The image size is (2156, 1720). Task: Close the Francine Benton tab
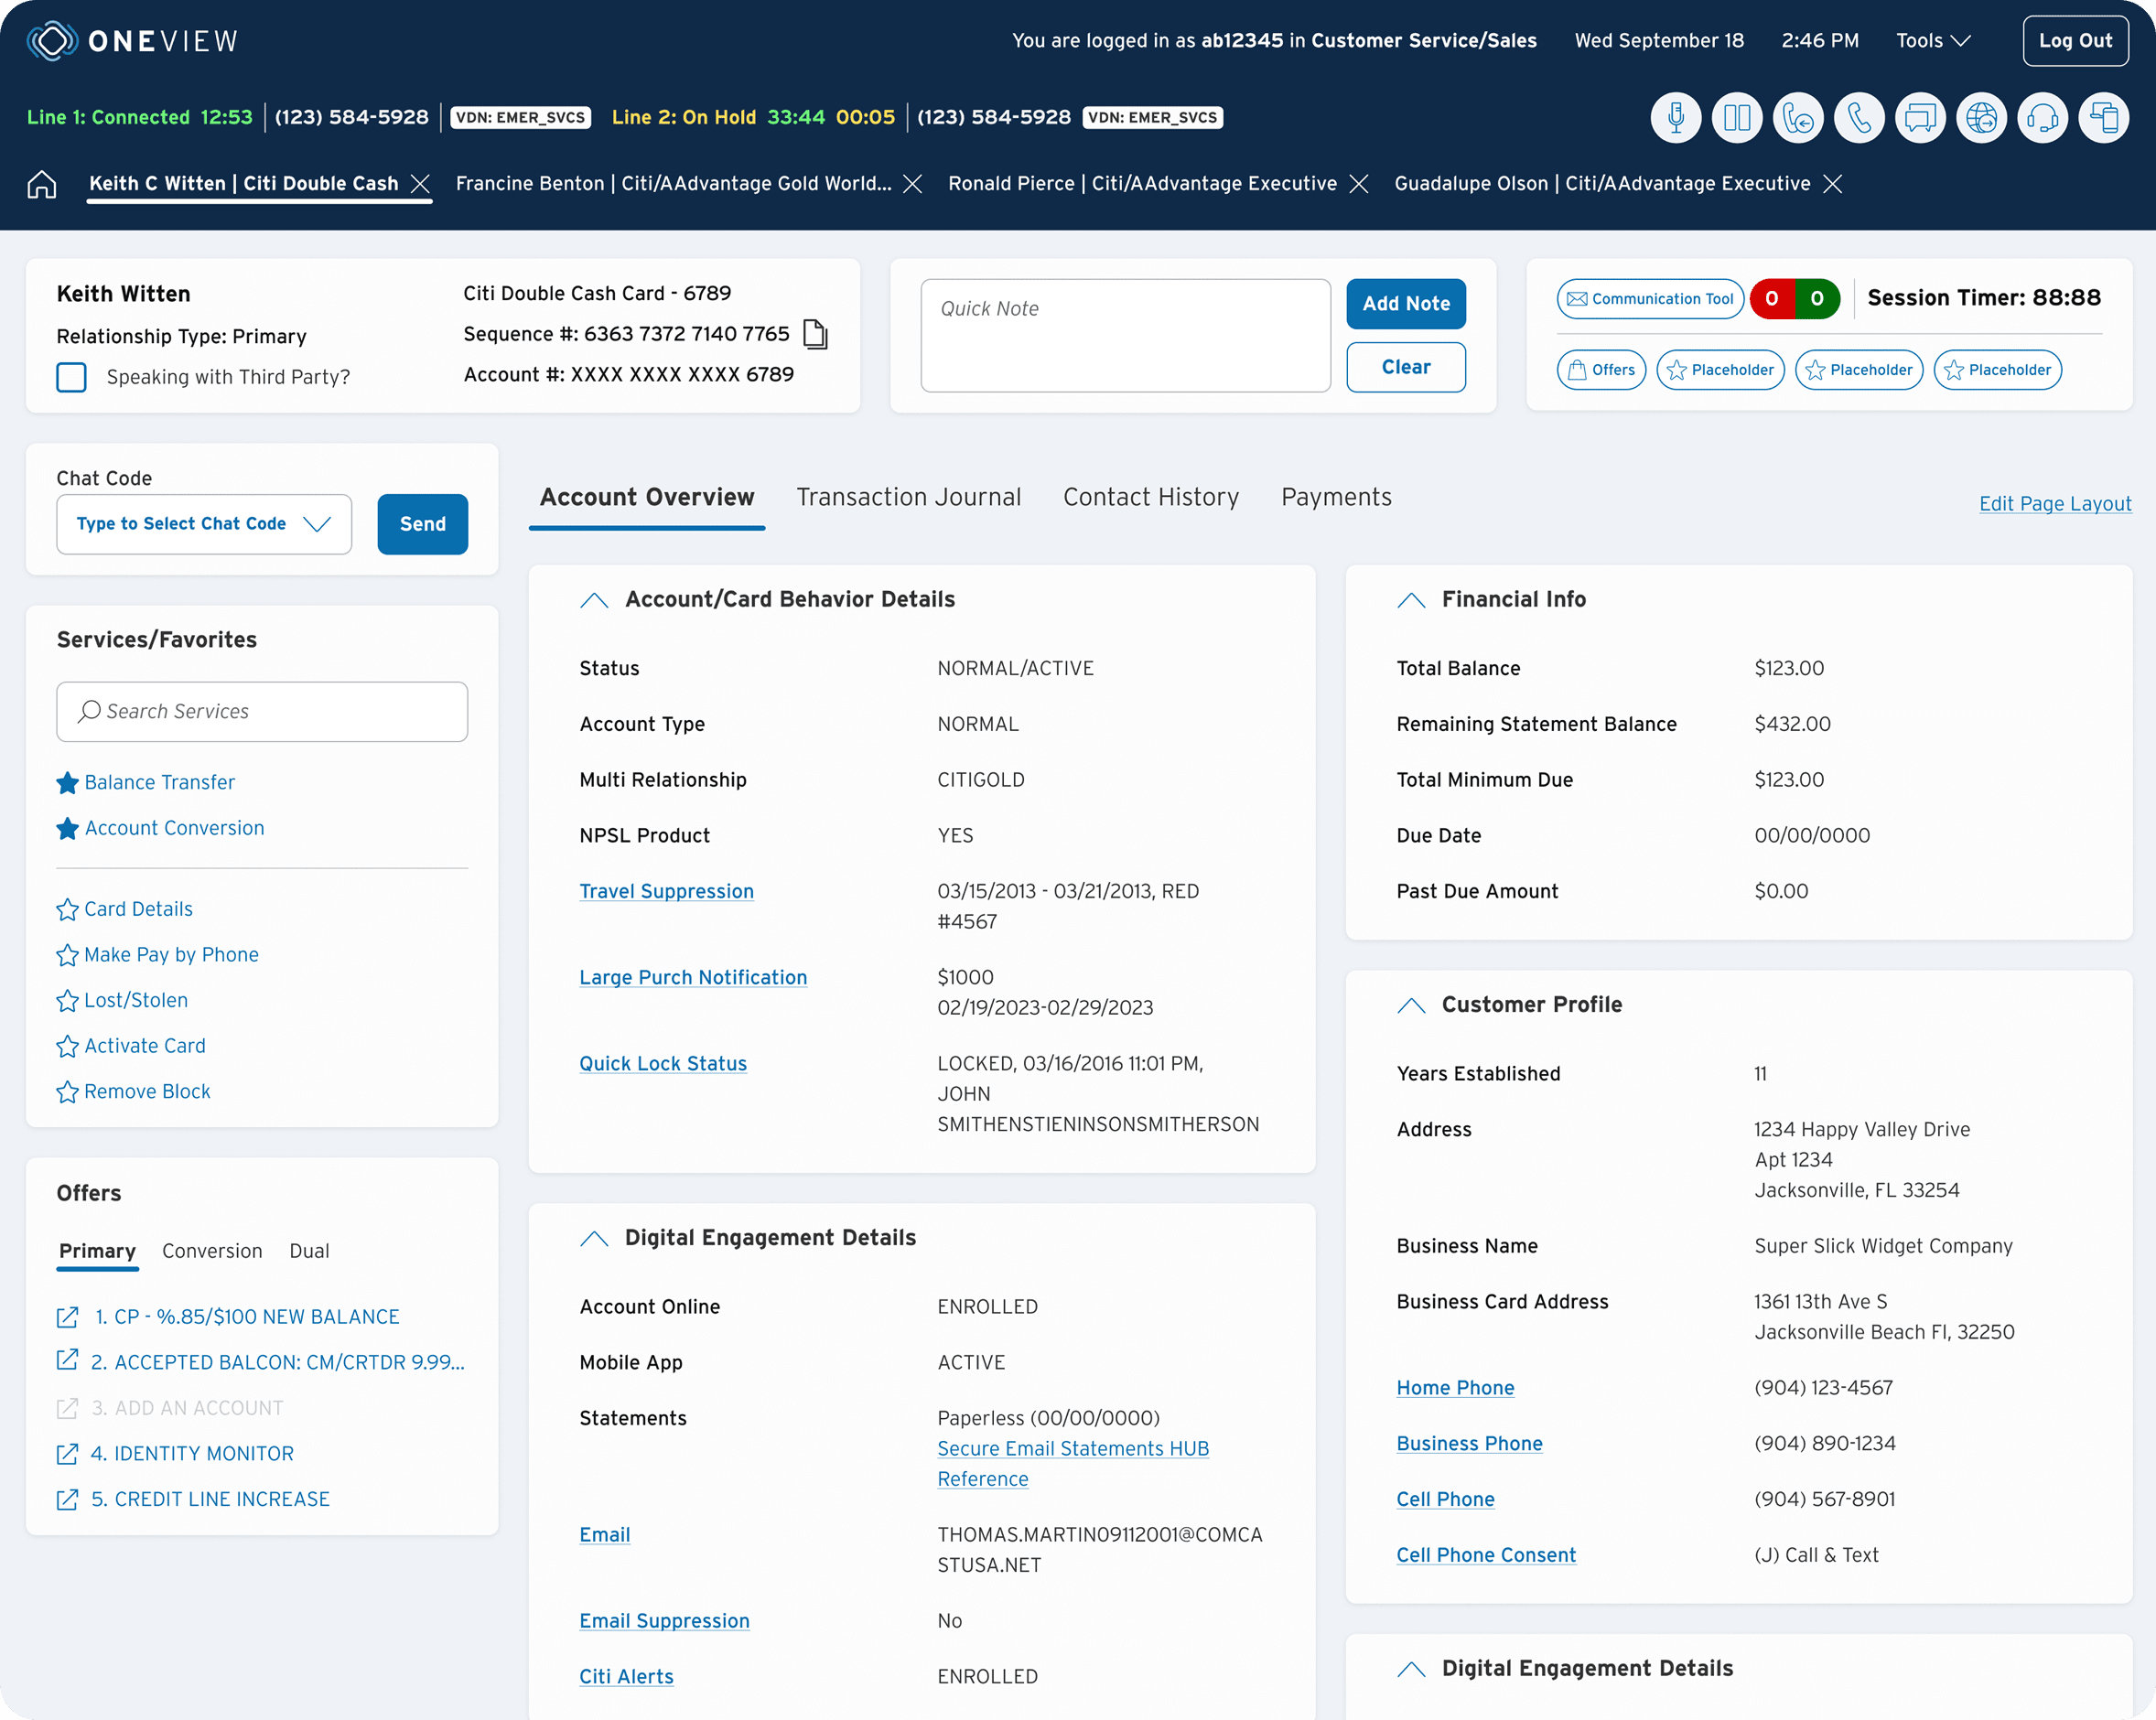(913, 184)
